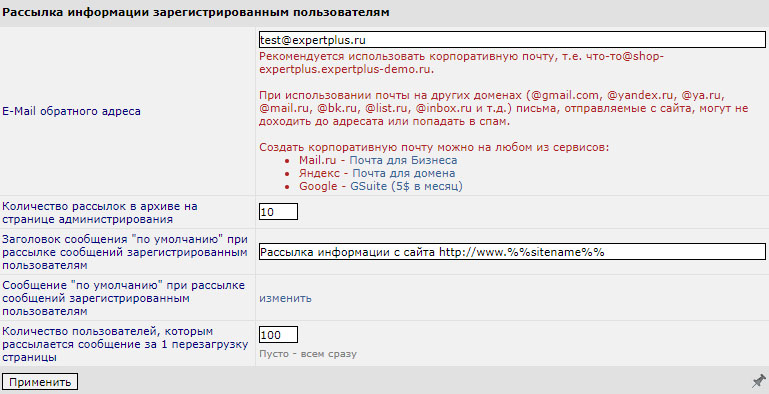Screen dimensions: 769x394
Task: Click the pin icon at the bottom right
Action: pyautogui.click(x=759, y=381)
